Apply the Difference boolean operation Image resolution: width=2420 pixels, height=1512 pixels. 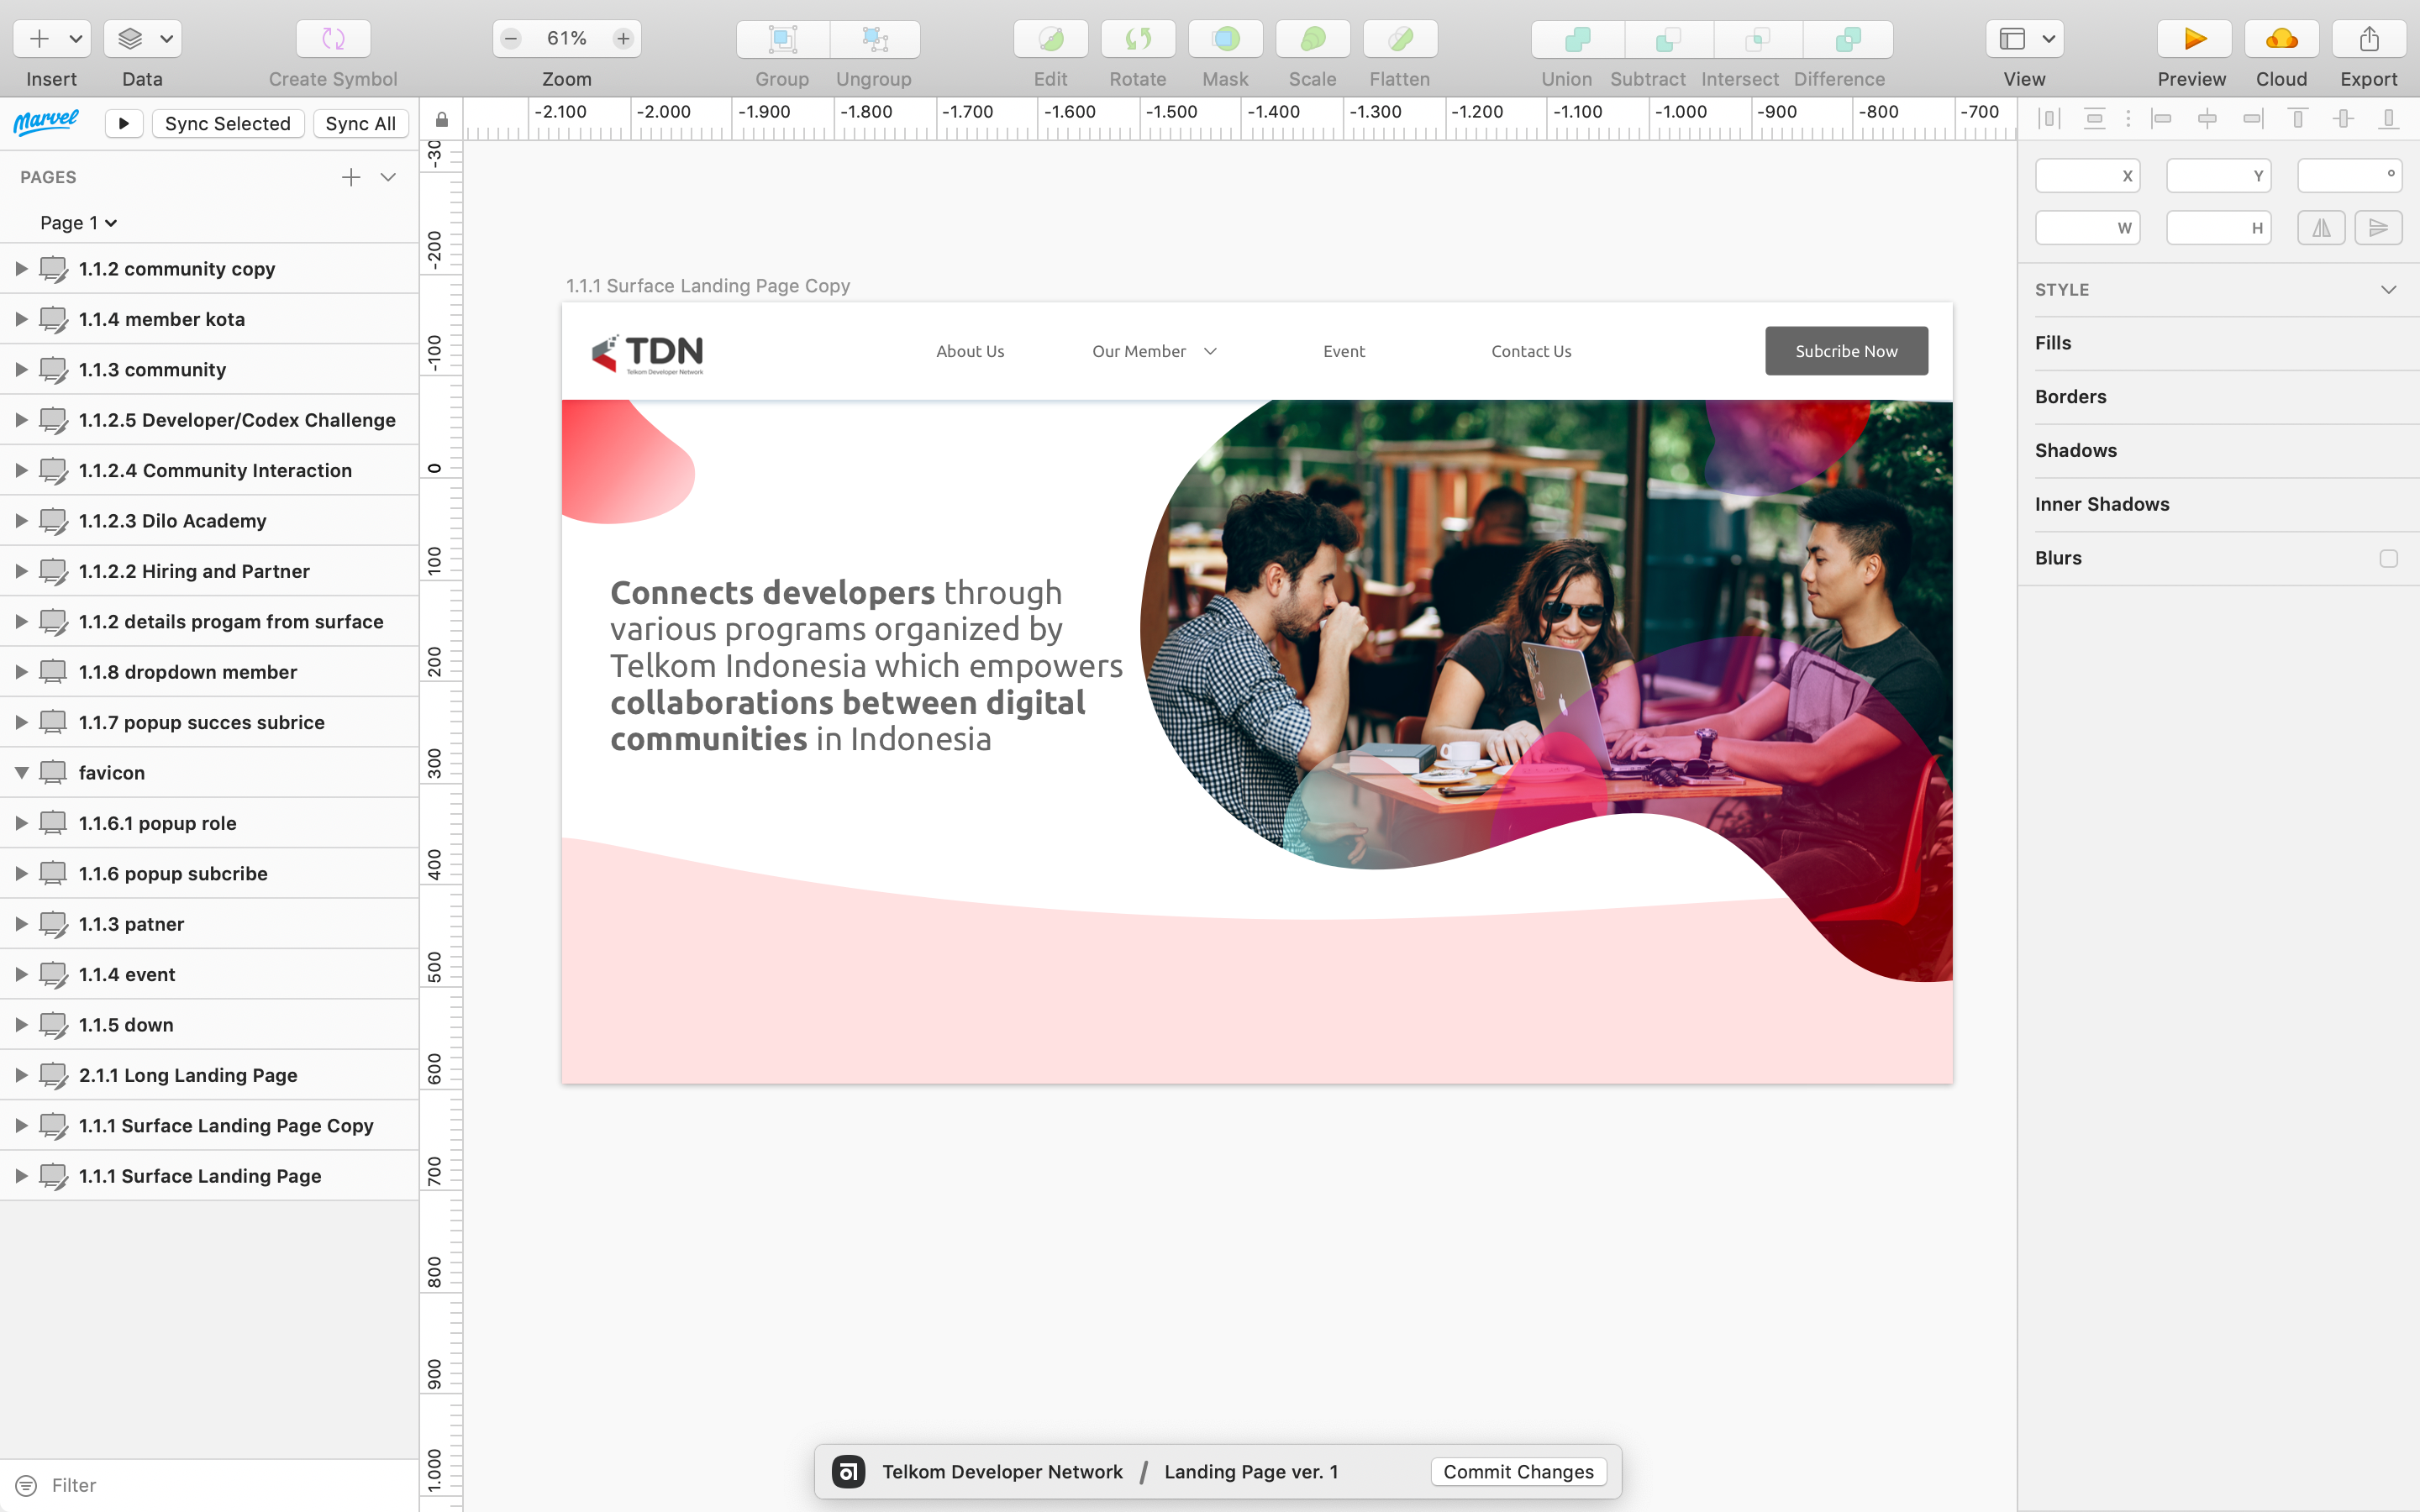[1848, 39]
